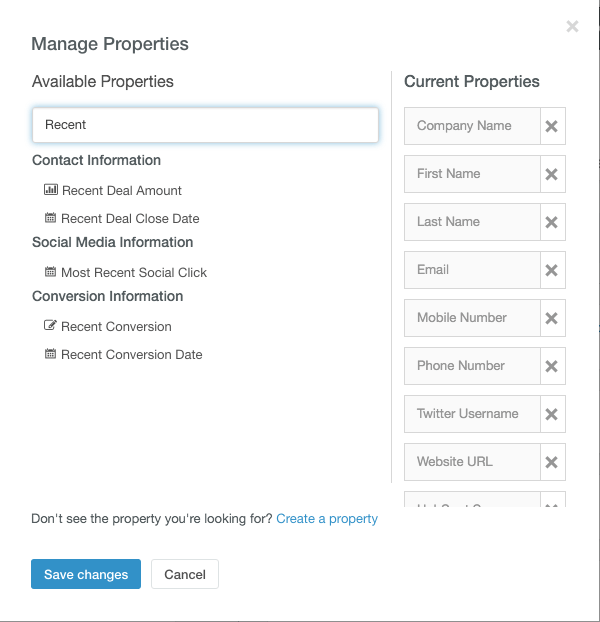The height and width of the screenshot is (622, 600).
Task: Click the Conversion Information group heading
Action: pos(107,296)
